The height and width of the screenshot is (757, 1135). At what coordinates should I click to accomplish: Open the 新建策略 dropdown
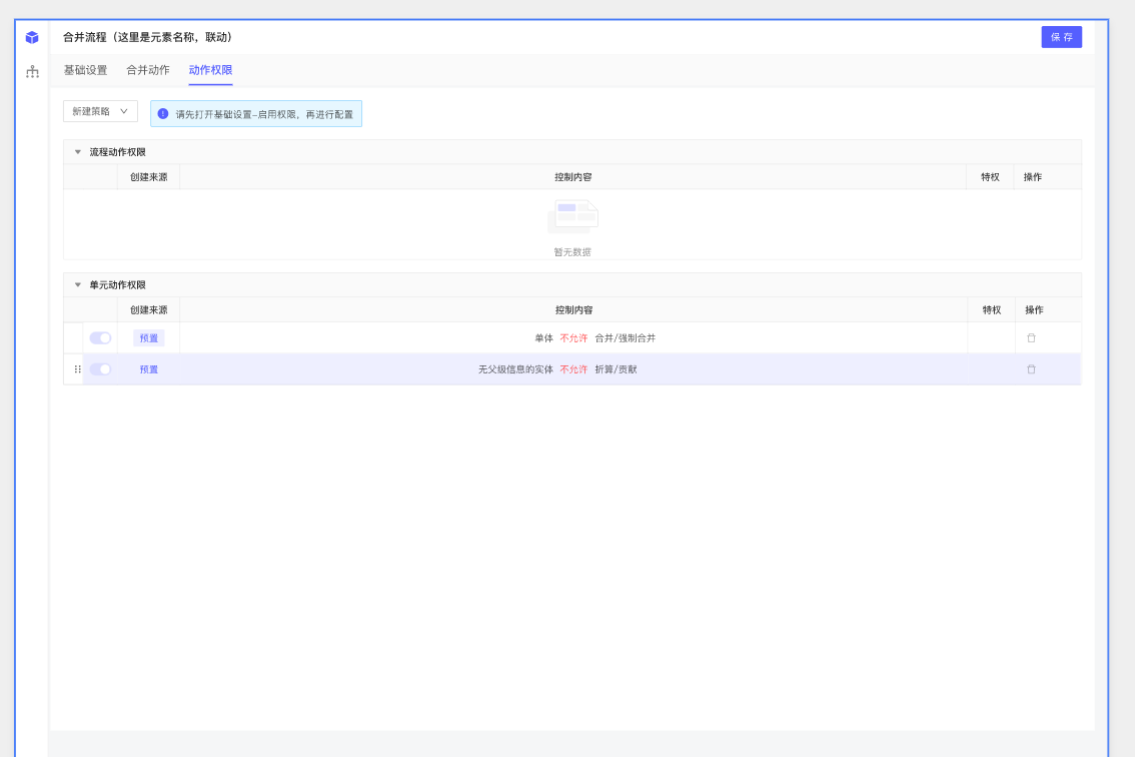click(x=100, y=112)
